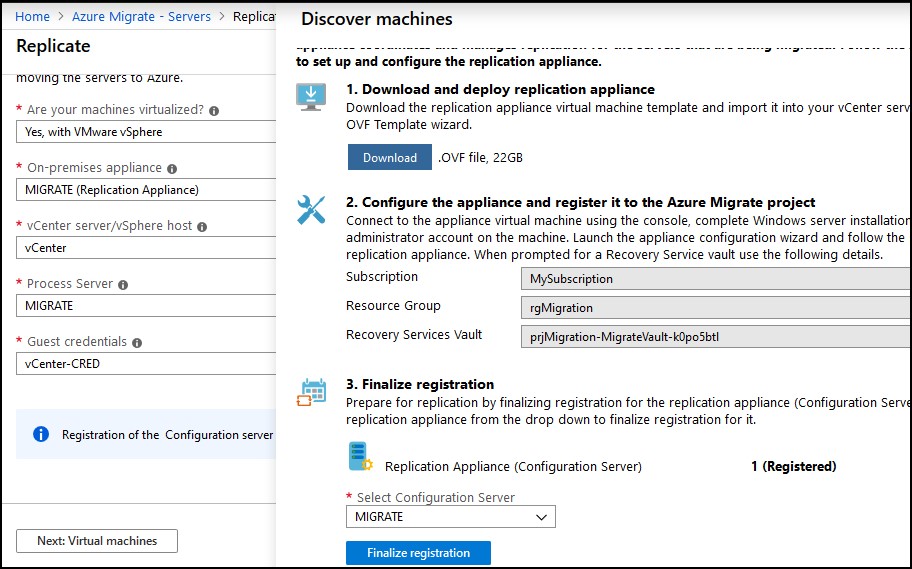The width and height of the screenshot is (912, 569).
Task: Open the vCenter server dropdown field
Action: tap(146, 247)
